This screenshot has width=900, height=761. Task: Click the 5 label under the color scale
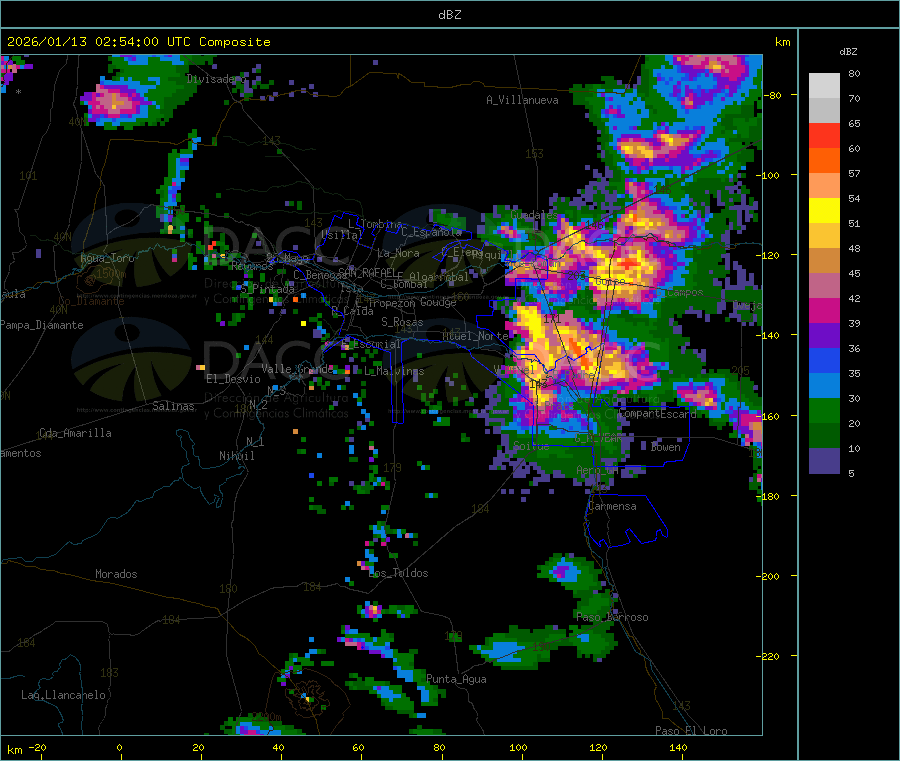[x=851, y=473]
